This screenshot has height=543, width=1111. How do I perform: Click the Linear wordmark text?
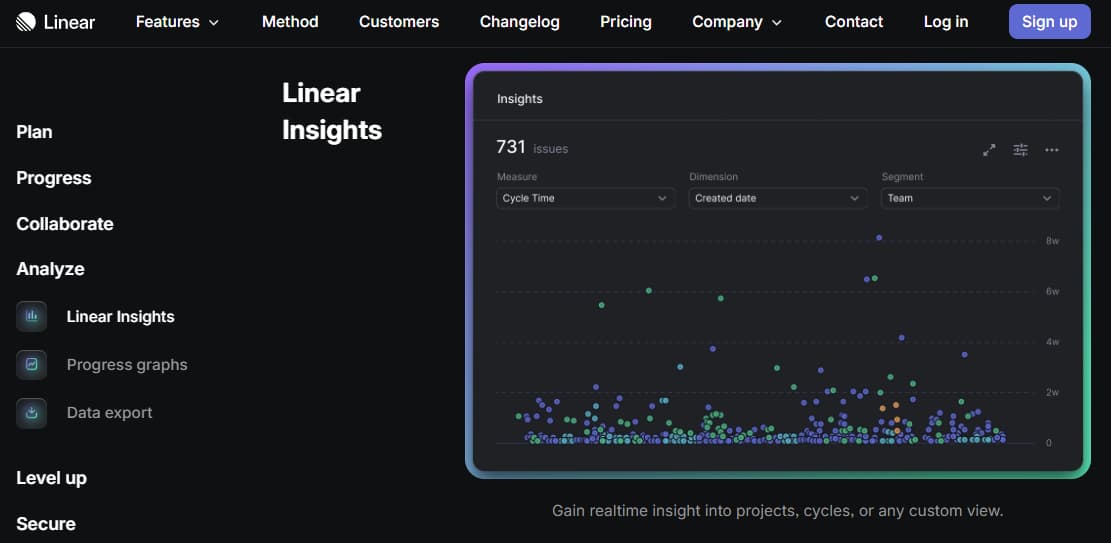69,22
